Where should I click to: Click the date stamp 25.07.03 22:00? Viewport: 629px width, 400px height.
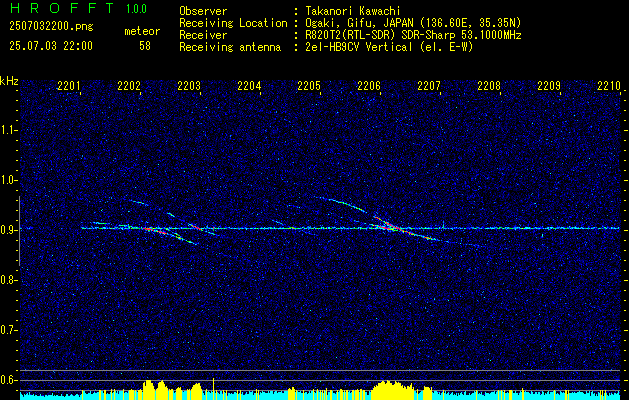pyautogui.click(x=51, y=46)
